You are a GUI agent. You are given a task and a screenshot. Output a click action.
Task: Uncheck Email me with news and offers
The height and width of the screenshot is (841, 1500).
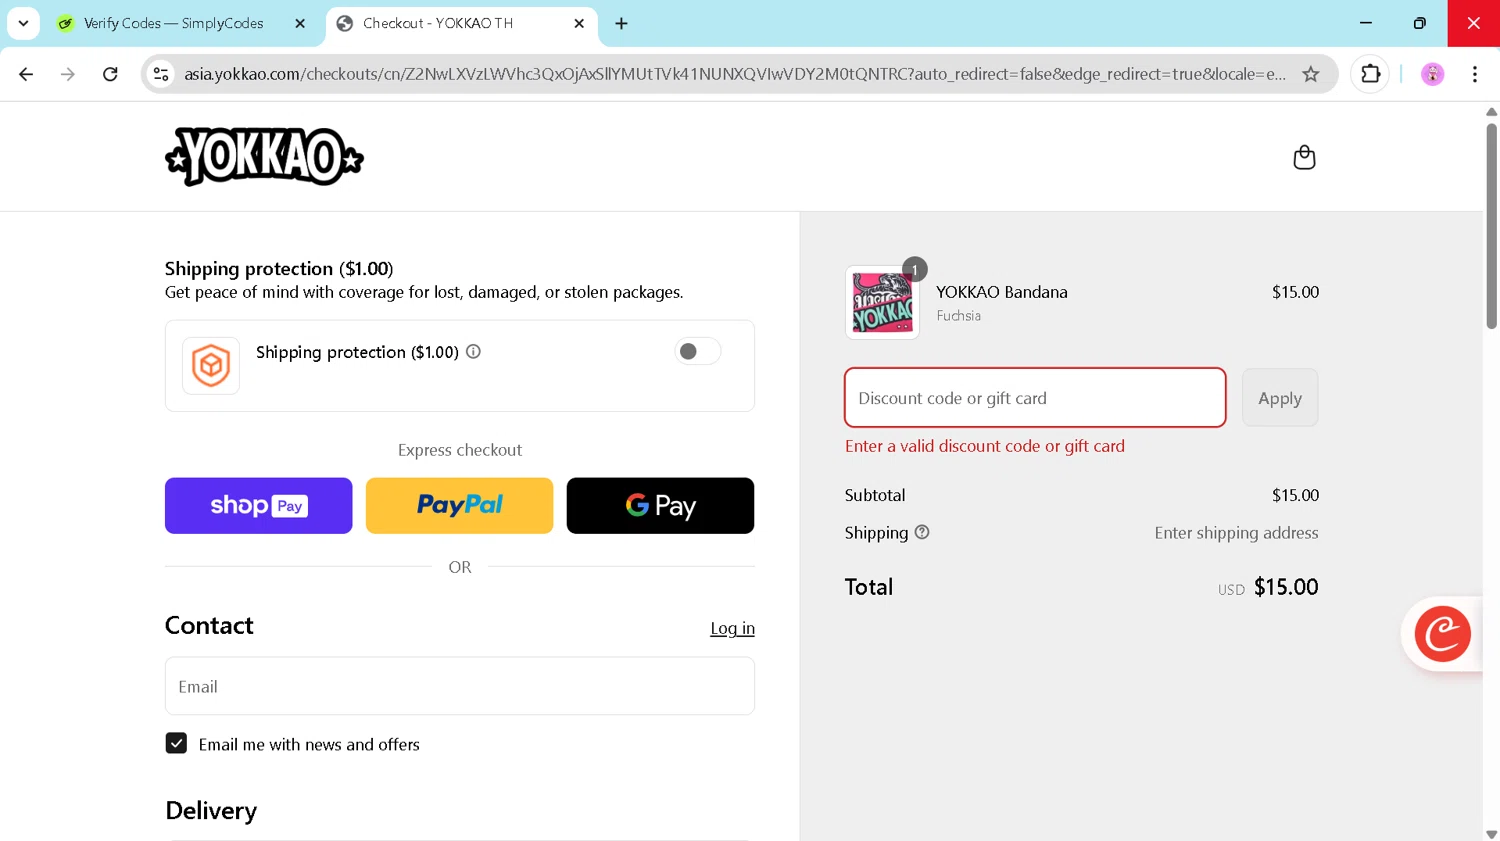pyautogui.click(x=176, y=743)
